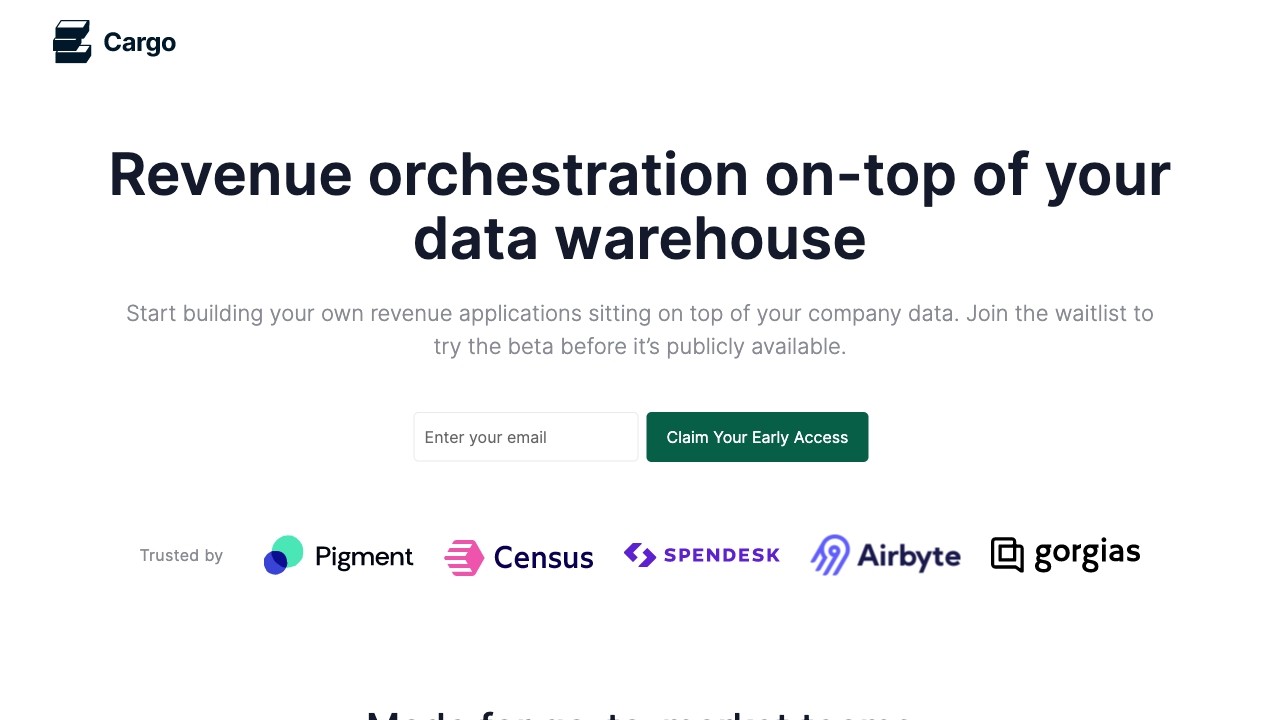Click the 'Trusted by' label
Viewport: 1280px width, 720px height.
(181, 556)
